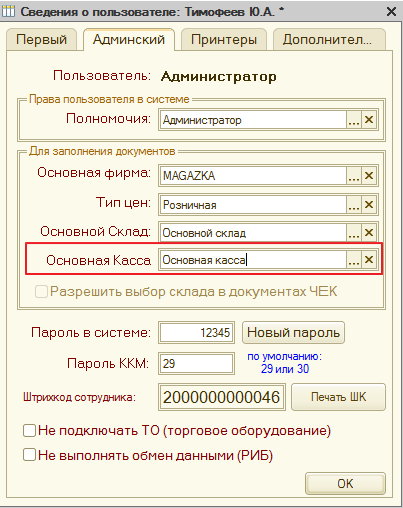Focus the Пароль ККМ input field
The image size is (403, 508).
(x=196, y=363)
